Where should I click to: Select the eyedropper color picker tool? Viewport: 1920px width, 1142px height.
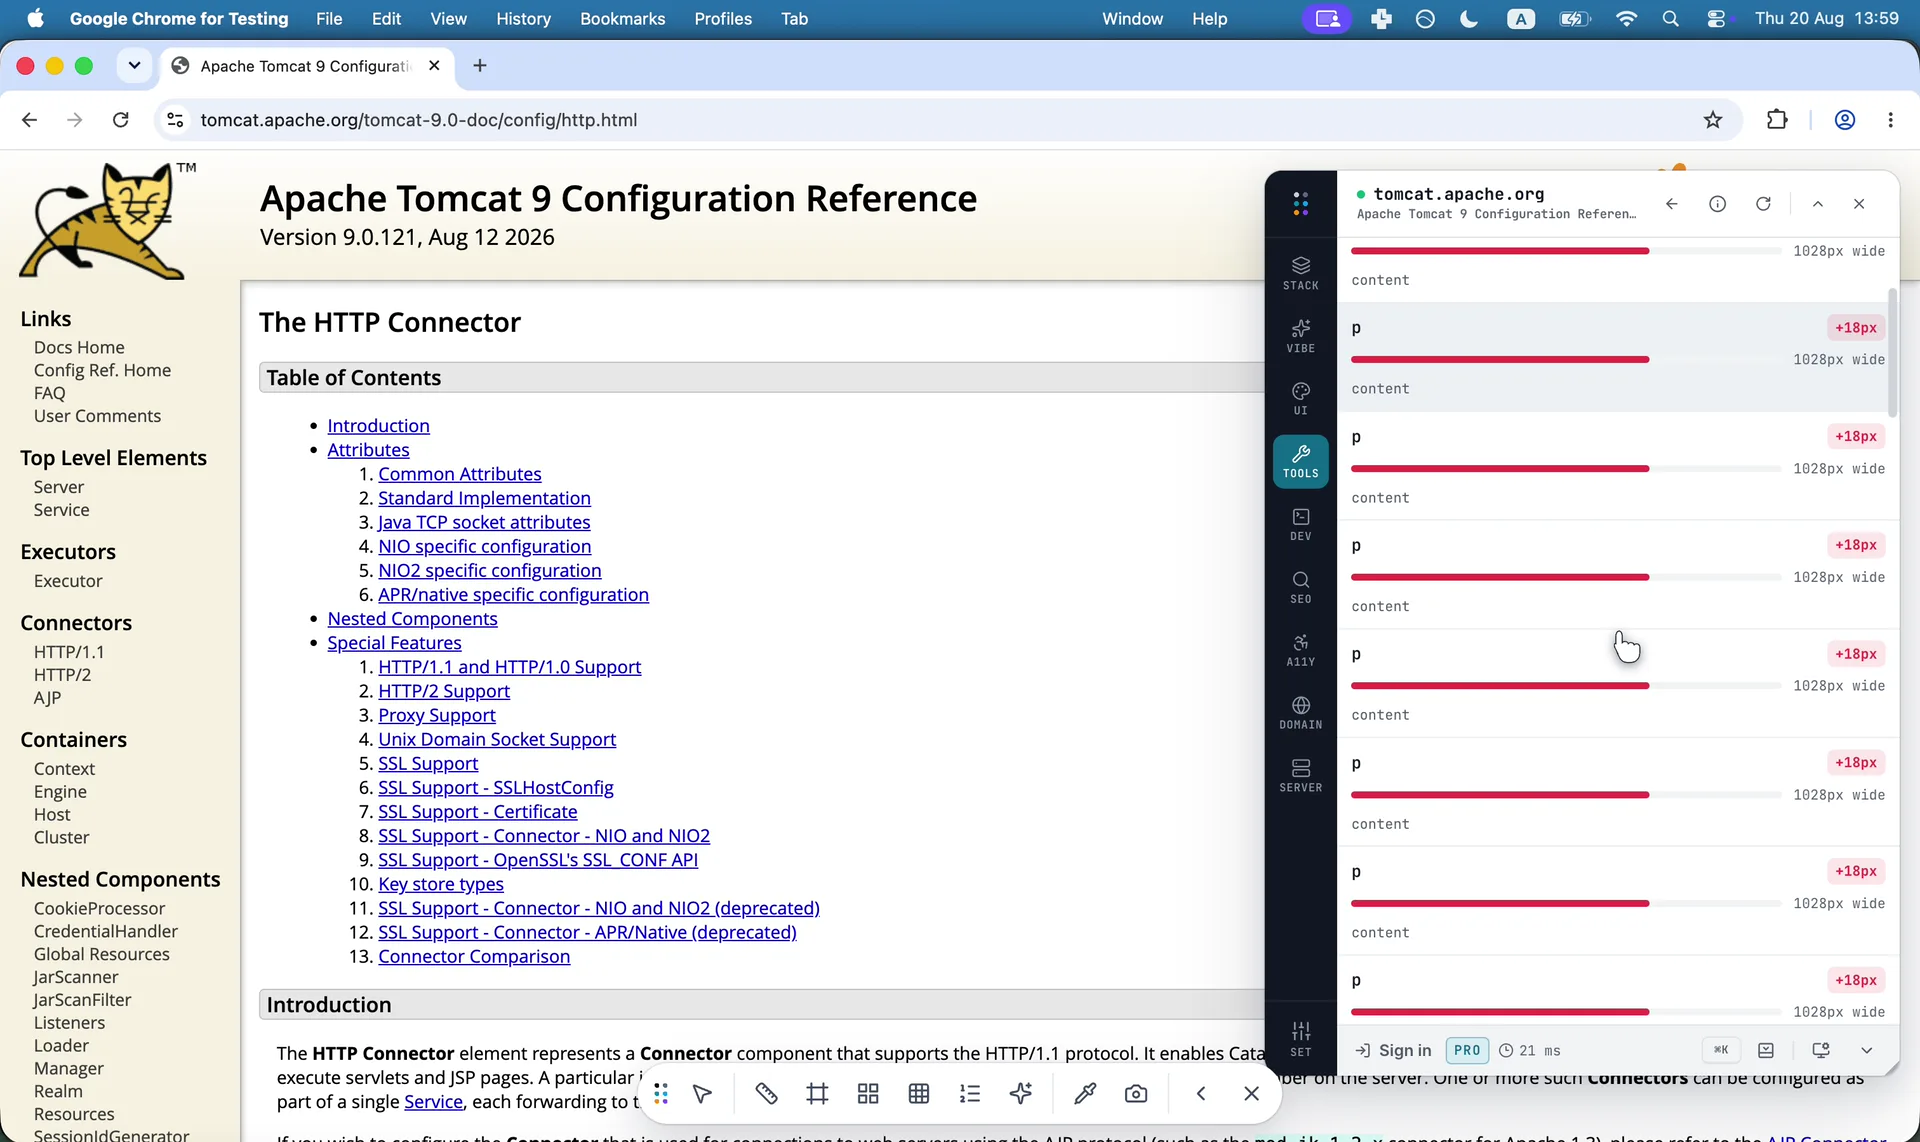click(1085, 1094)
